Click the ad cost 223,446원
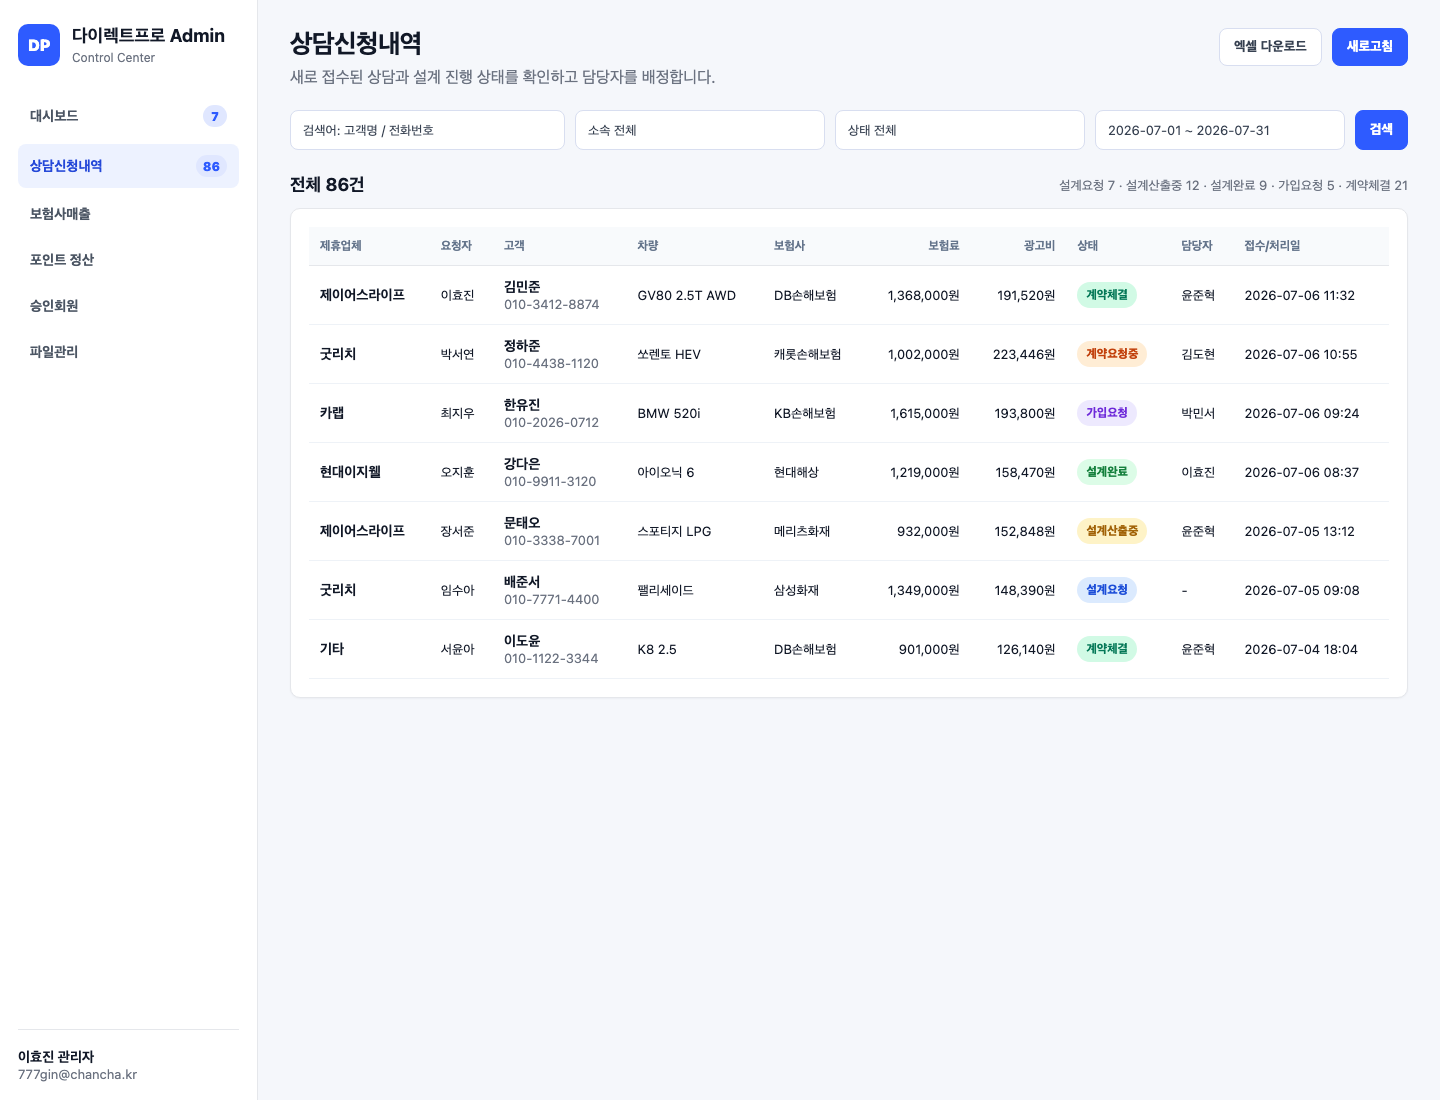The width and height of the screenshot is (1440, 1100). click(x=1024, y=355)
